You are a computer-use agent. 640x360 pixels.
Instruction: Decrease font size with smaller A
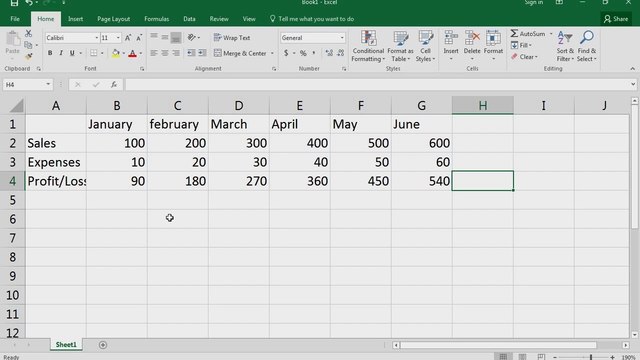click(139, 38)
